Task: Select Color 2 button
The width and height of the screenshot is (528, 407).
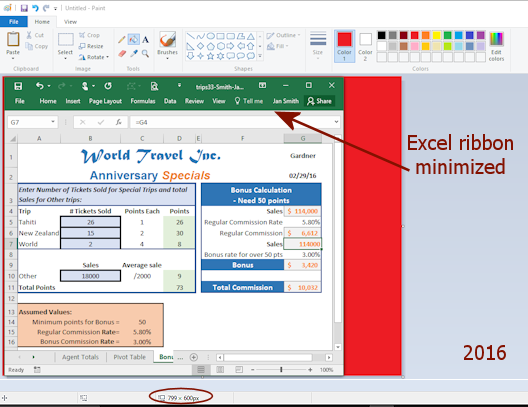Action: click(365, 46)
